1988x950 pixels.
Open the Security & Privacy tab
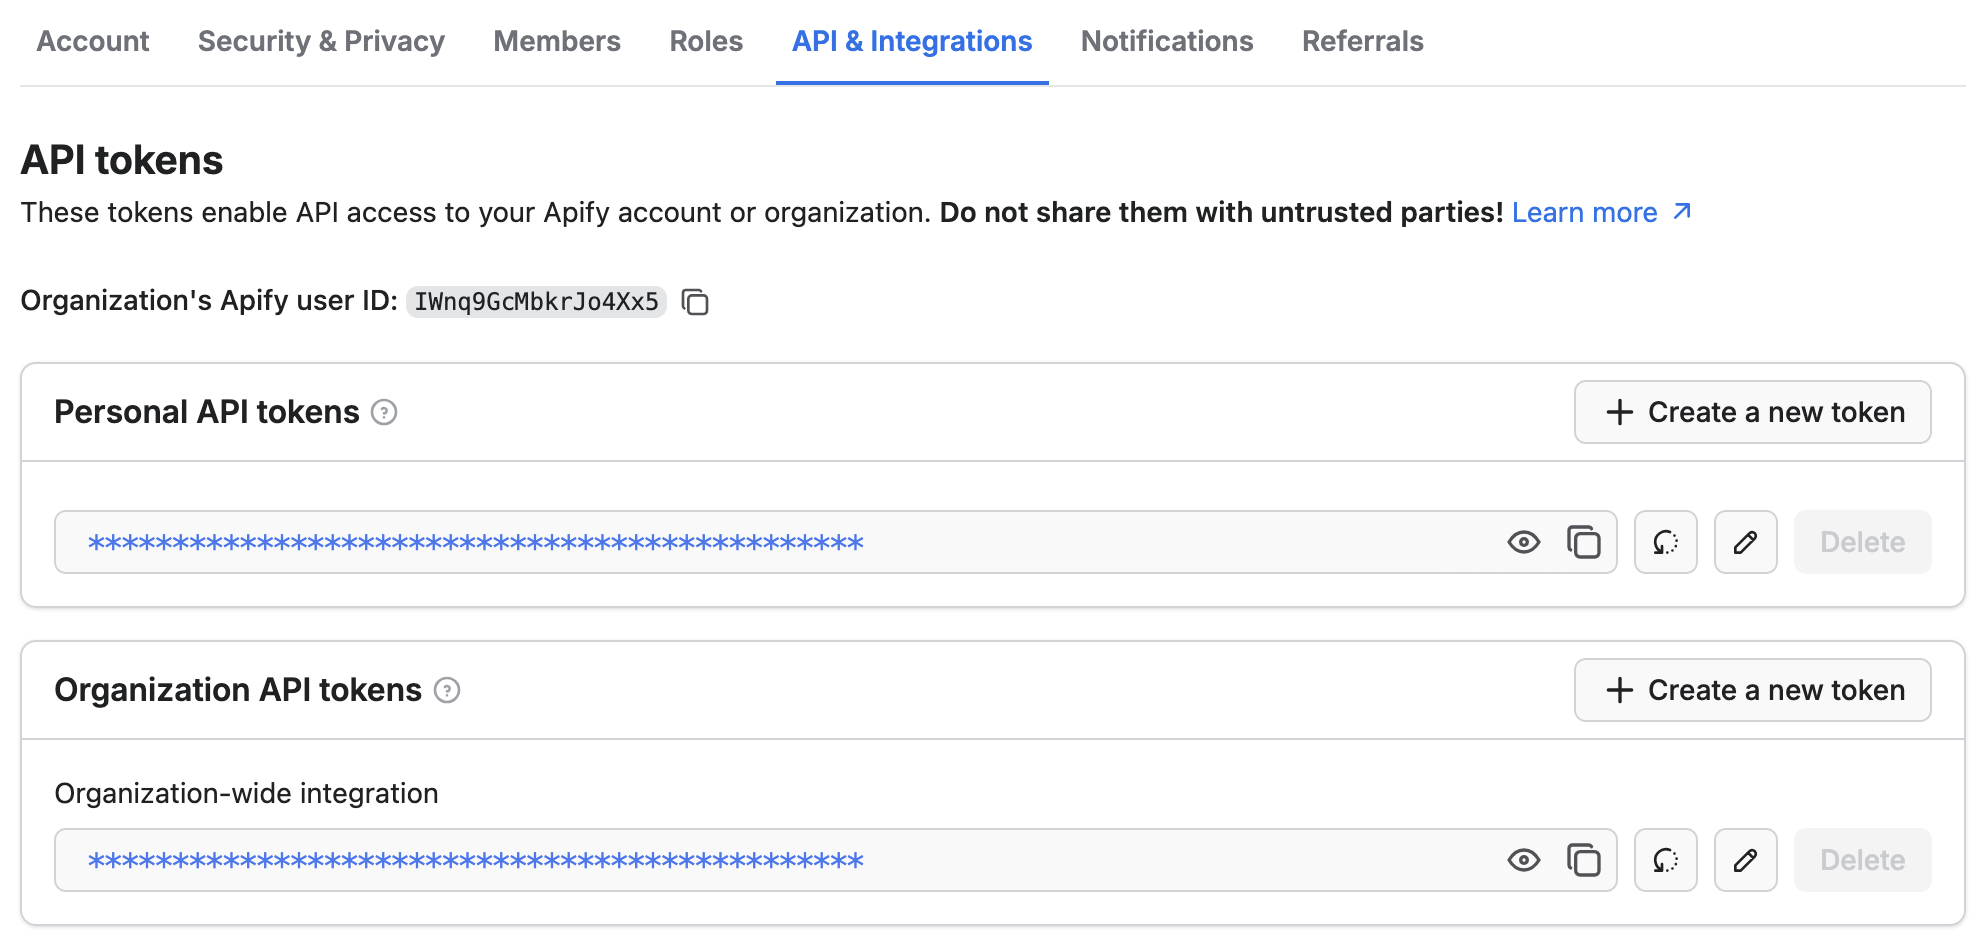click(x=320, y=41)
